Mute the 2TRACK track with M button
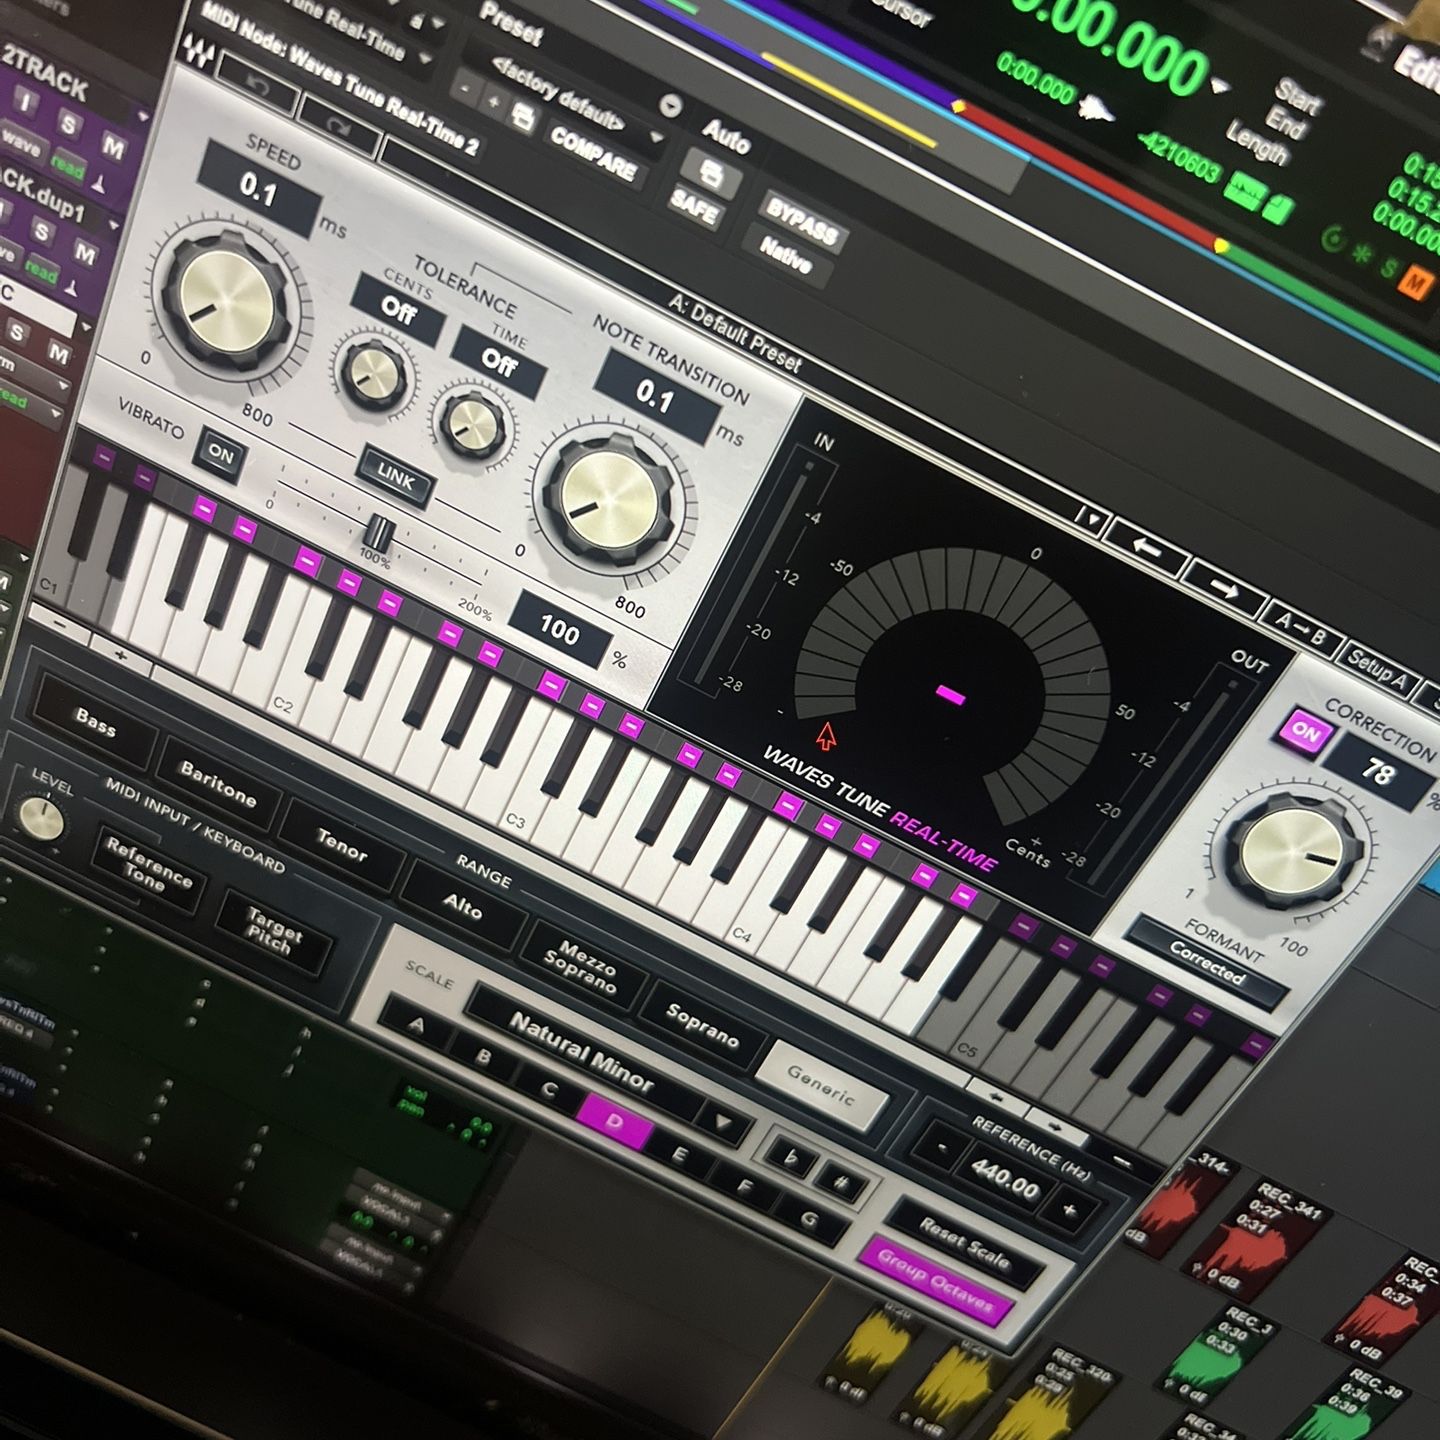Image resolution: width=1440 pixels, height=1440 pixels. coord(113,147)
